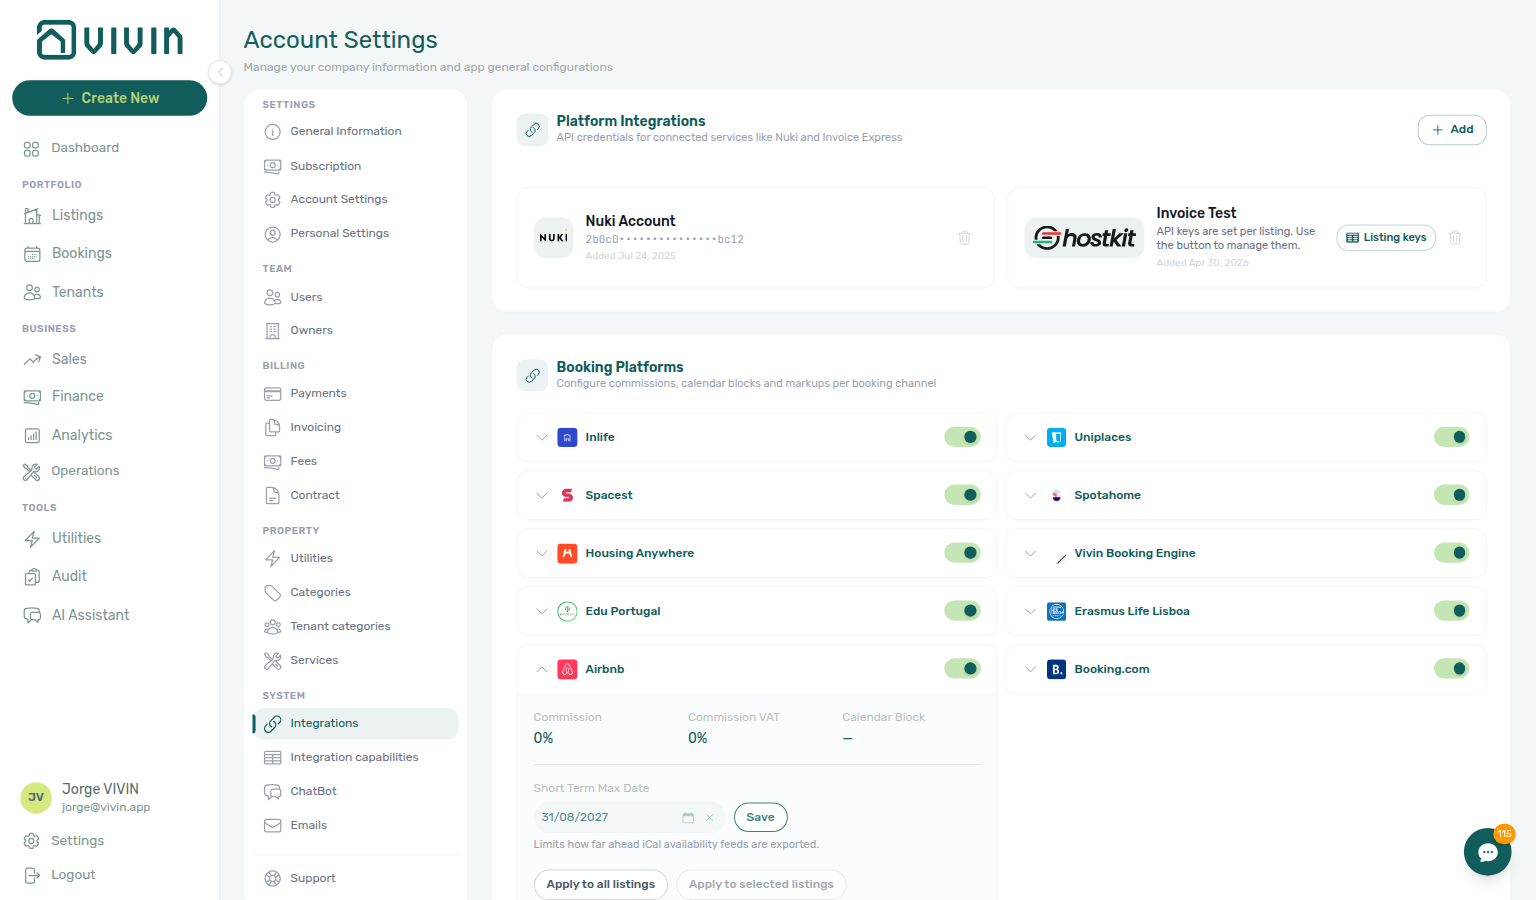Clear the Short Term Max Date

click(x=710, y=818)
